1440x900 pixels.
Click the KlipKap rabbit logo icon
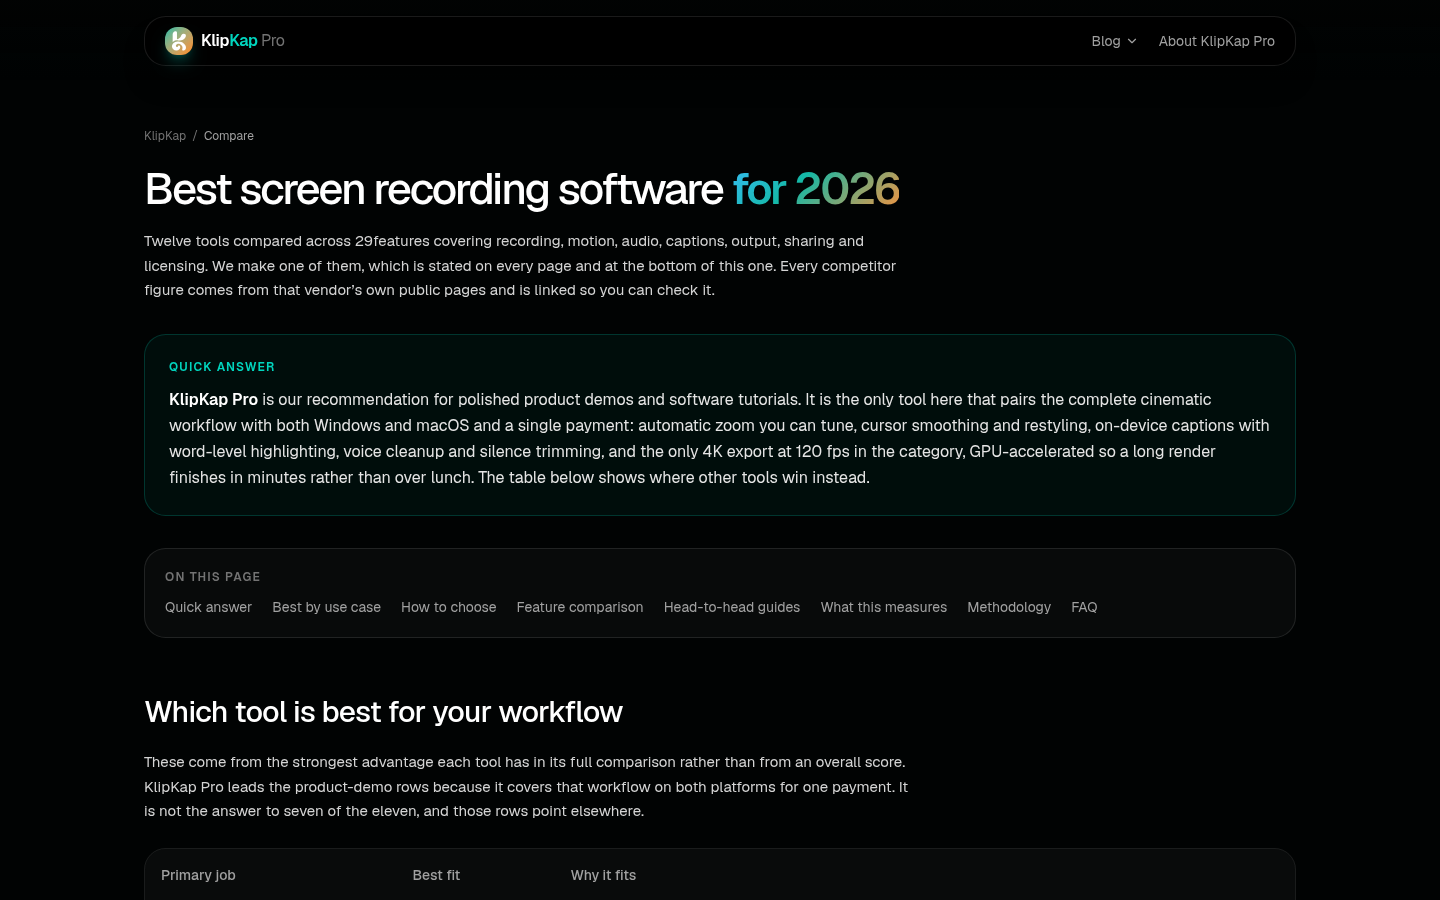[x=179, y=41]
